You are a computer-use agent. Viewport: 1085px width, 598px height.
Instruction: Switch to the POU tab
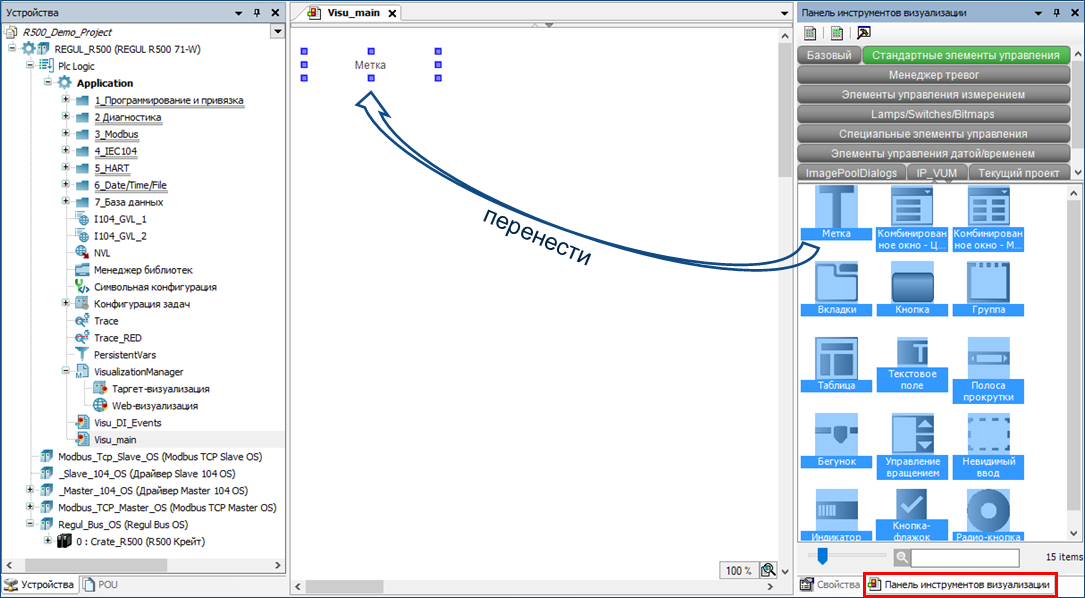[x=104, y=584]
